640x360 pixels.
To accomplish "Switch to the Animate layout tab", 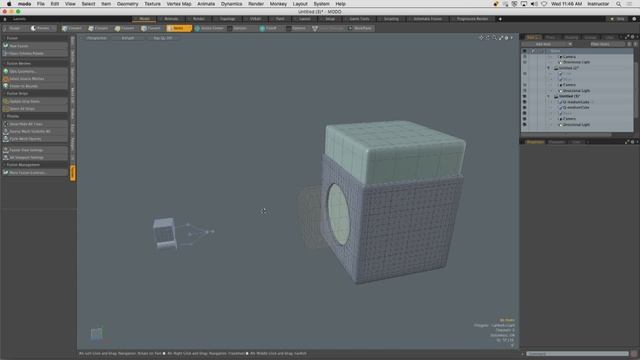I will click(171, 19).
